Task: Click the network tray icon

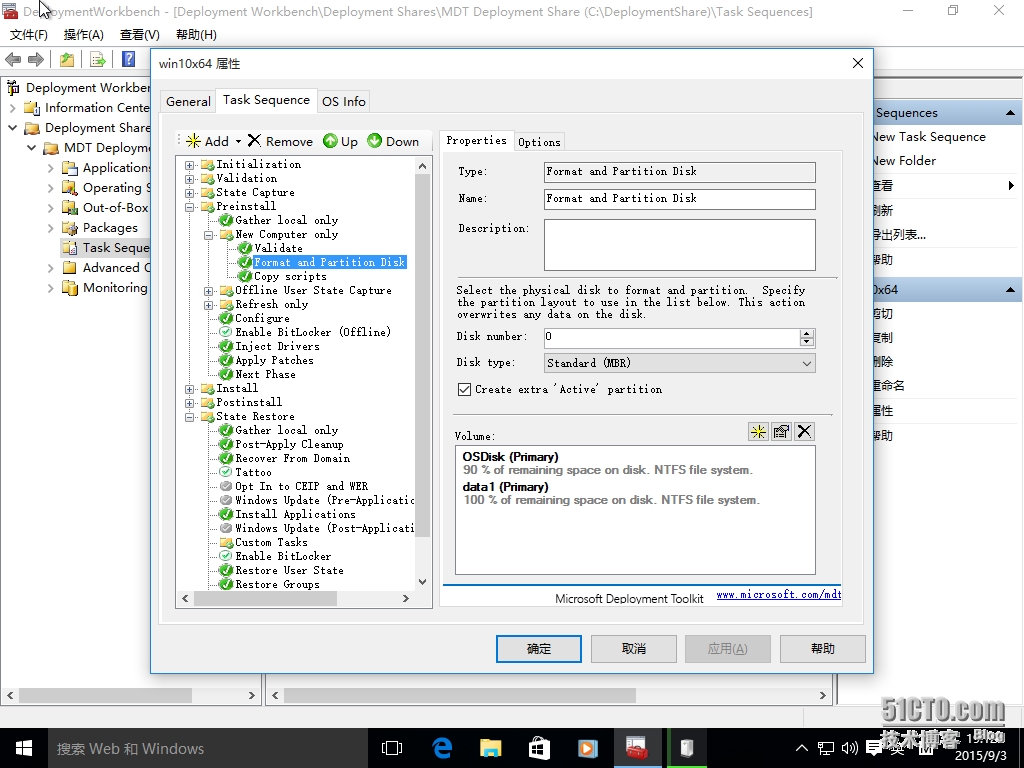Action: [826, 748]
